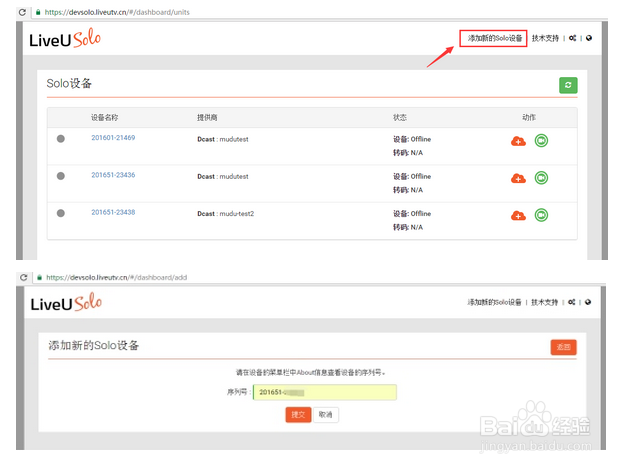The image size is (626, 468).
Task: Click Dcast : mudutest in 201651-23436 row
Action: 223,176
